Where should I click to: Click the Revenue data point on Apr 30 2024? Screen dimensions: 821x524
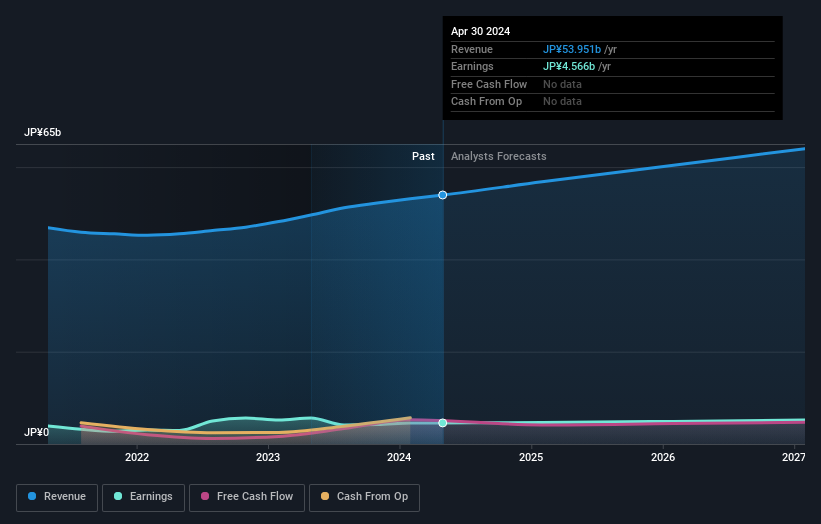coord(443,195)
